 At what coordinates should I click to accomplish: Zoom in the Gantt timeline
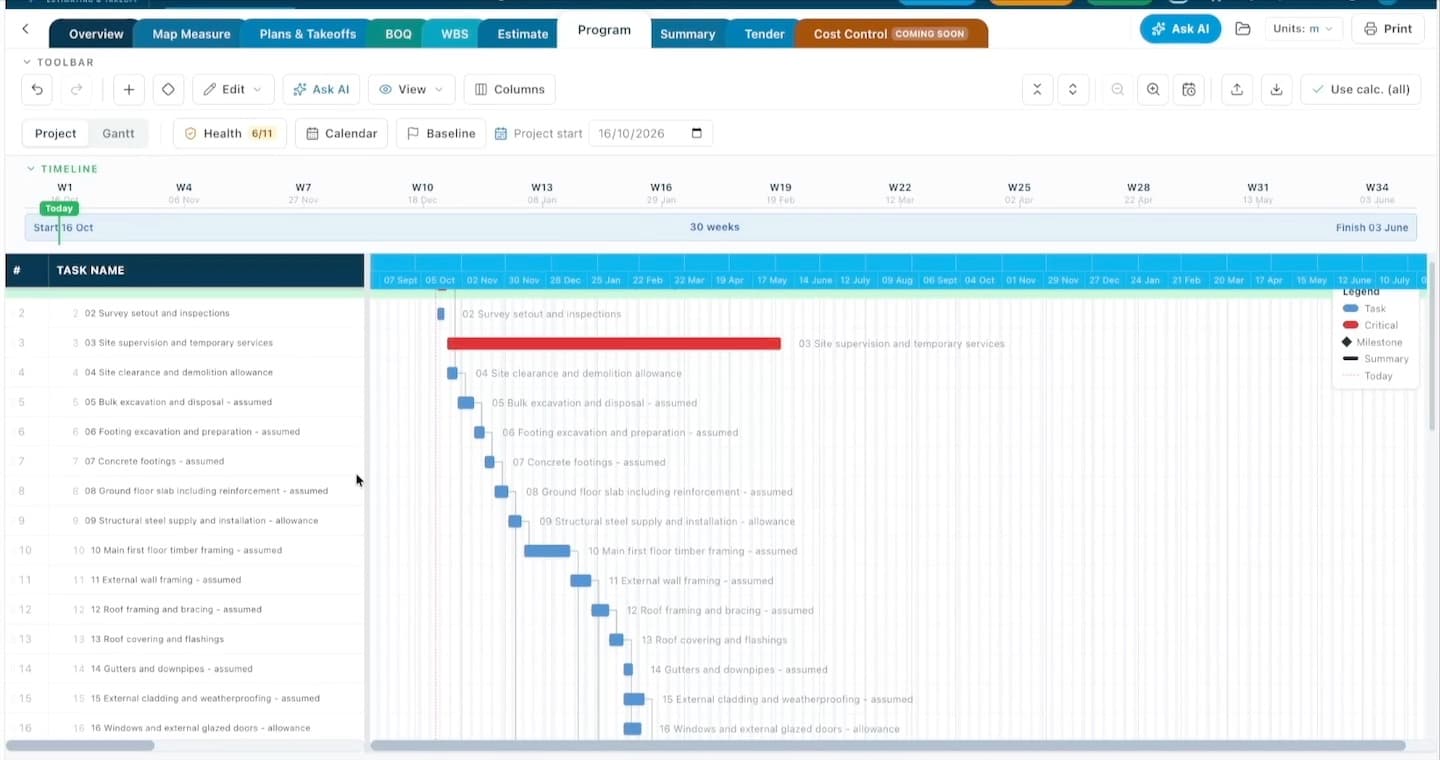point(1153,89)
